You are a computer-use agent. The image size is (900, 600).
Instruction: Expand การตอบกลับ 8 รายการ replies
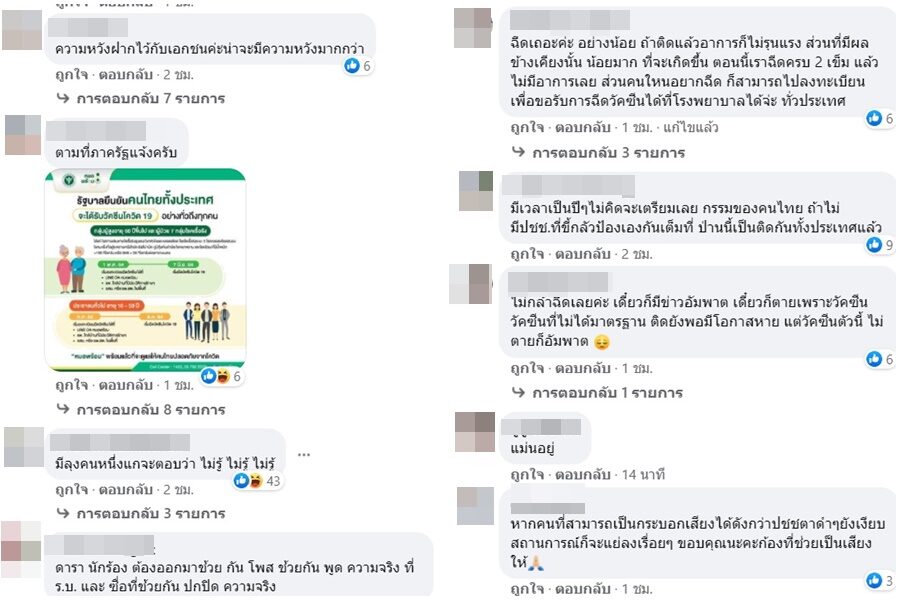coord(141,410)
